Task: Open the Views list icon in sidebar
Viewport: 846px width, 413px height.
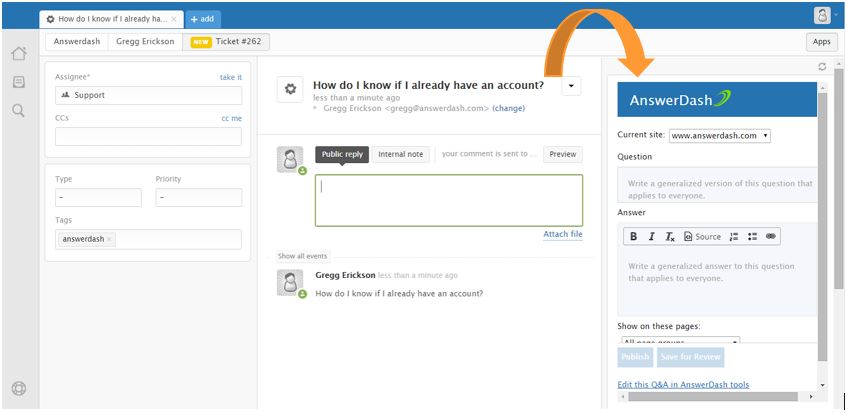Action: tap(19, 82)
